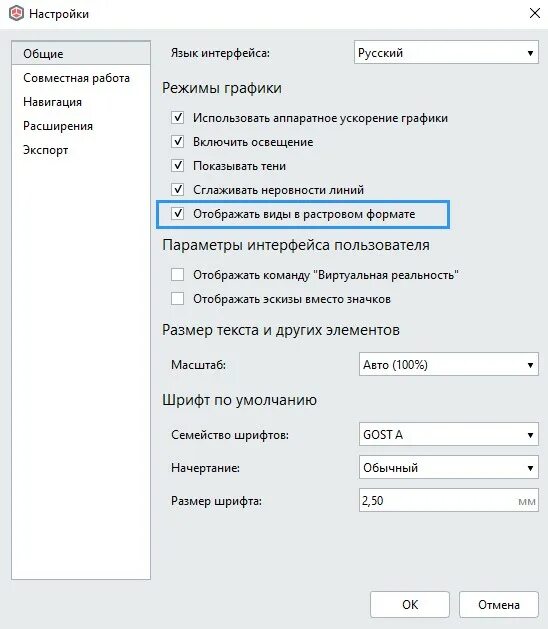
Task: Select the Общие settings section
Action: tap(81, 53)
